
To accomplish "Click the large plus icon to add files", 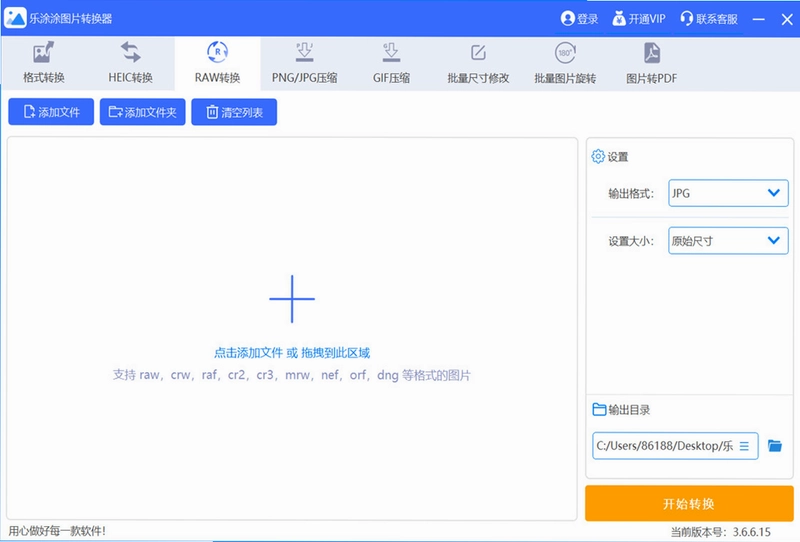I will (x=292, y=299).
